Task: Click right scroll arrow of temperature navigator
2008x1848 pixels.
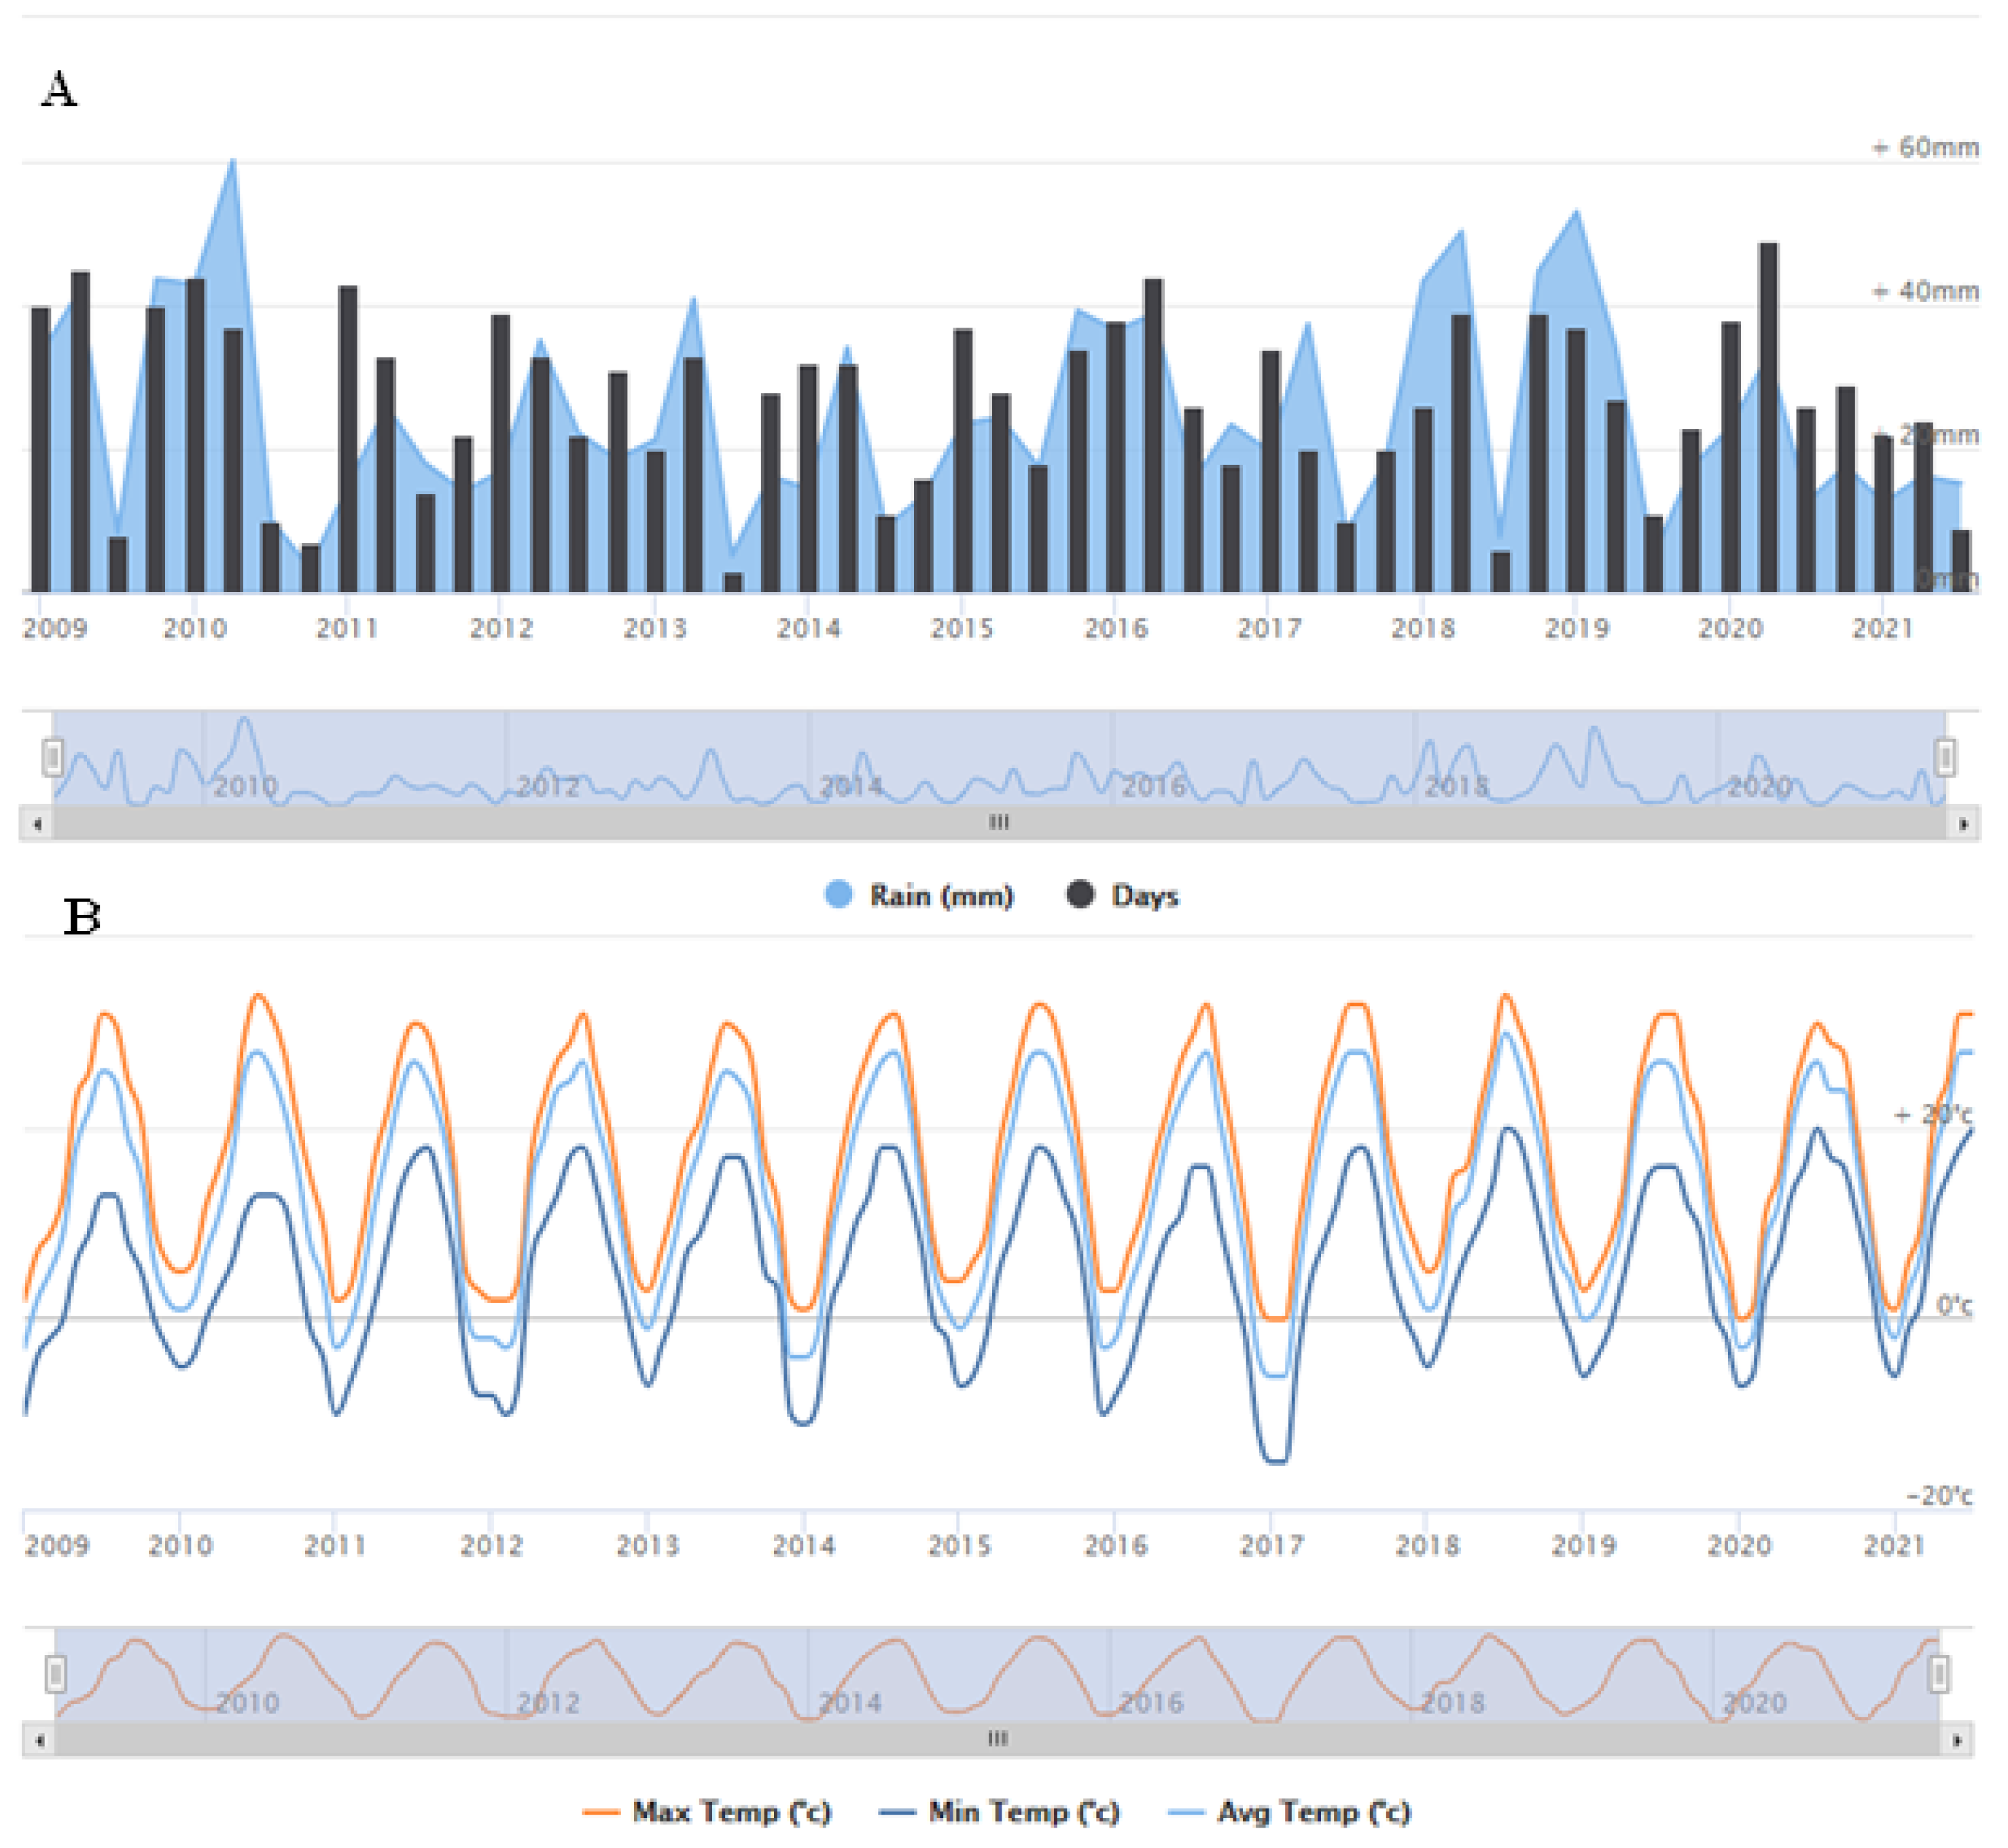Action: point(1957,1740)
